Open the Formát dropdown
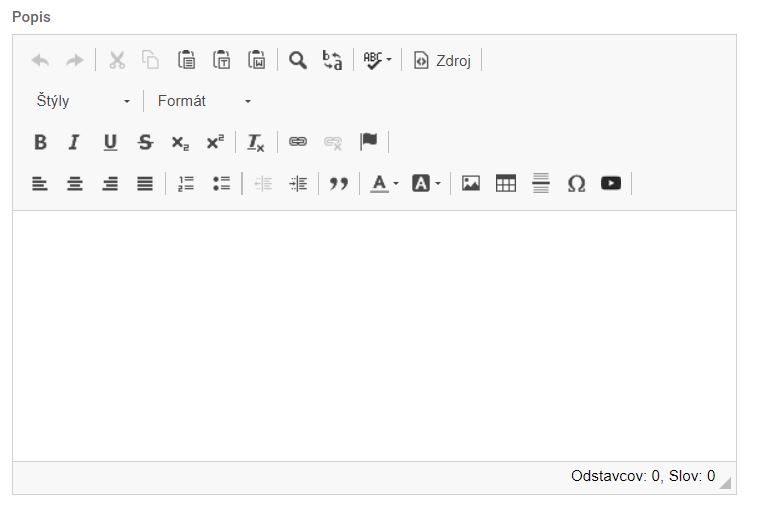 pos(204,101)
